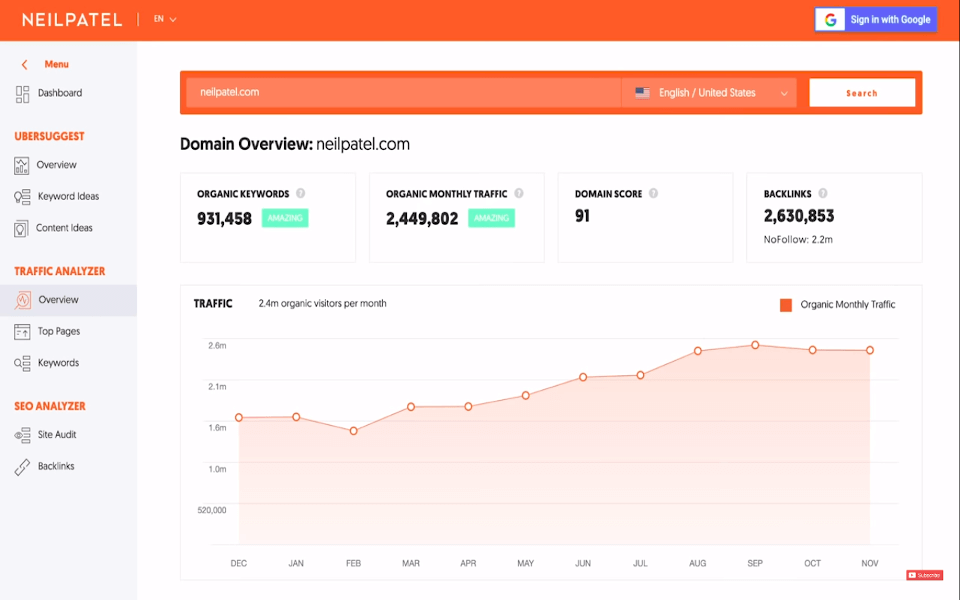This screenshot has height=600, width=960.
Task: Click the back arrow beside Menu
Action: point(24,64)
